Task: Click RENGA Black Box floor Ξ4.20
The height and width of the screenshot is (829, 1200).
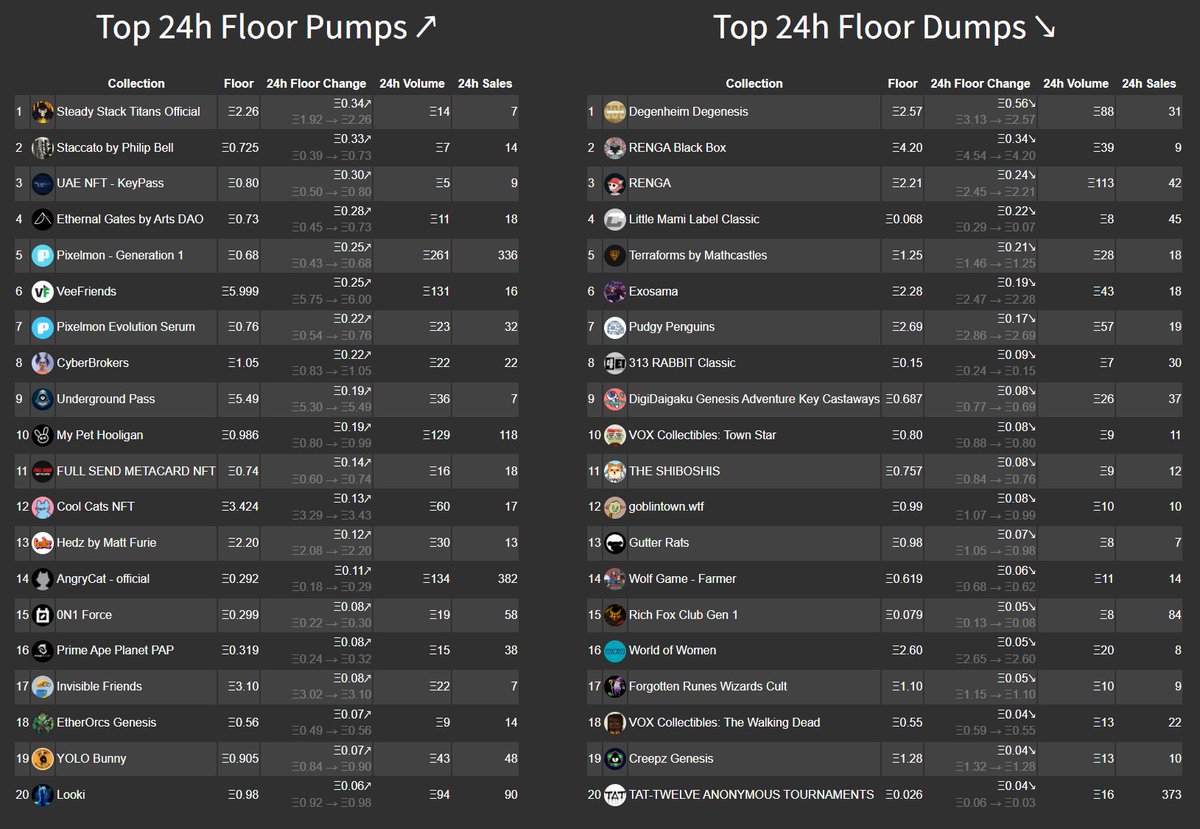Action: click(906, 148)
